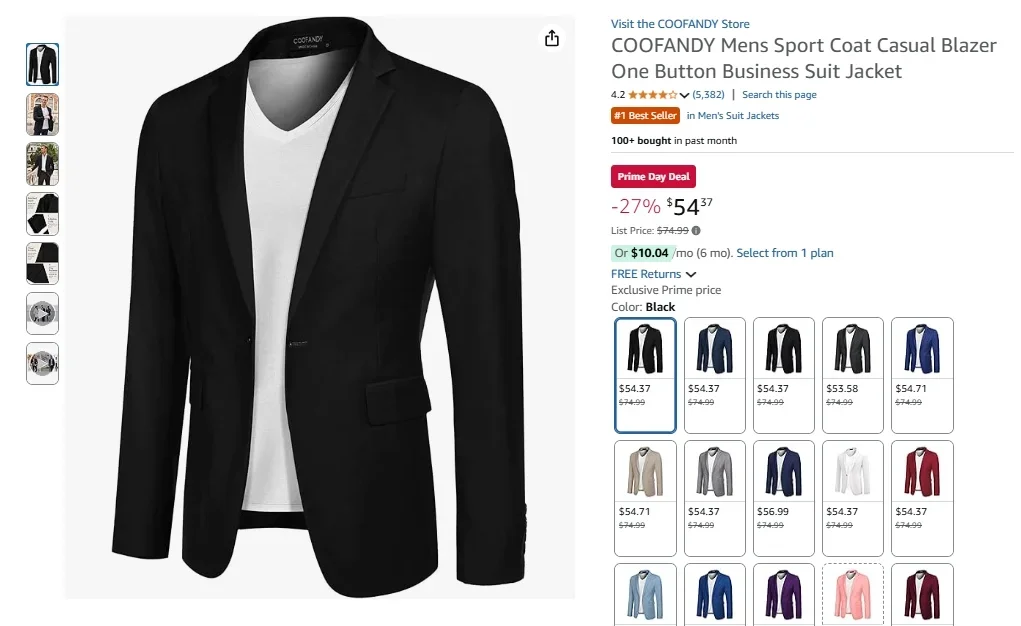Click the Search this page link
Viewport: 1021px width, 626px height.
(x=779, y=94)
